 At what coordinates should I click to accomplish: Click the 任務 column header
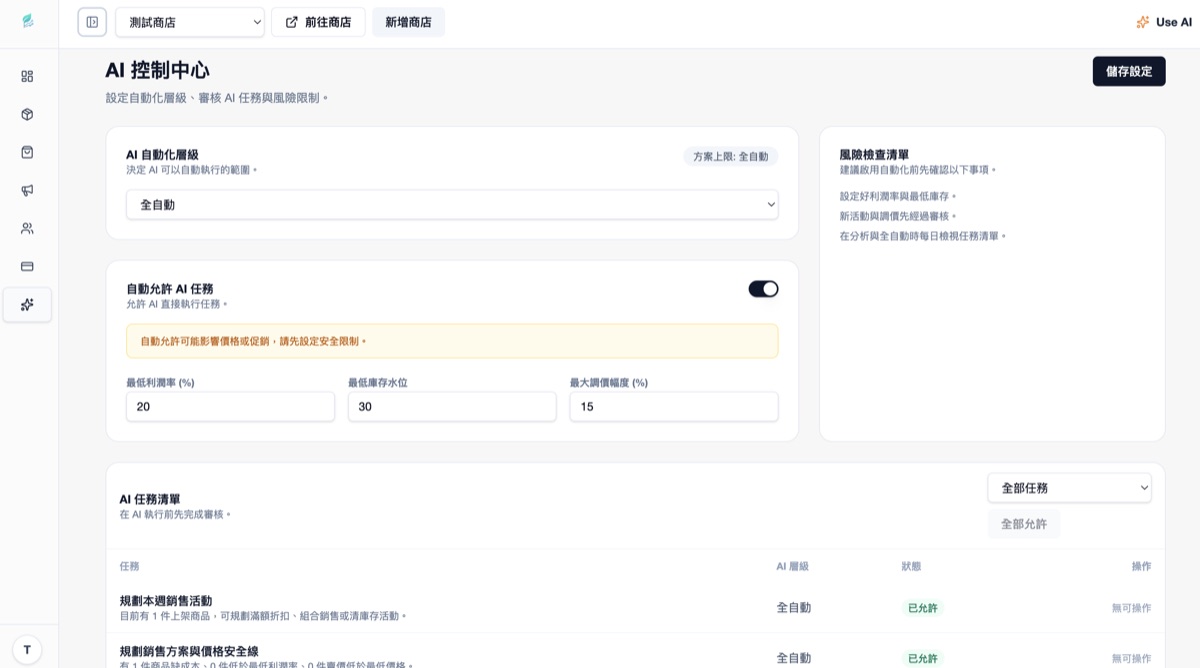point(129,566)
